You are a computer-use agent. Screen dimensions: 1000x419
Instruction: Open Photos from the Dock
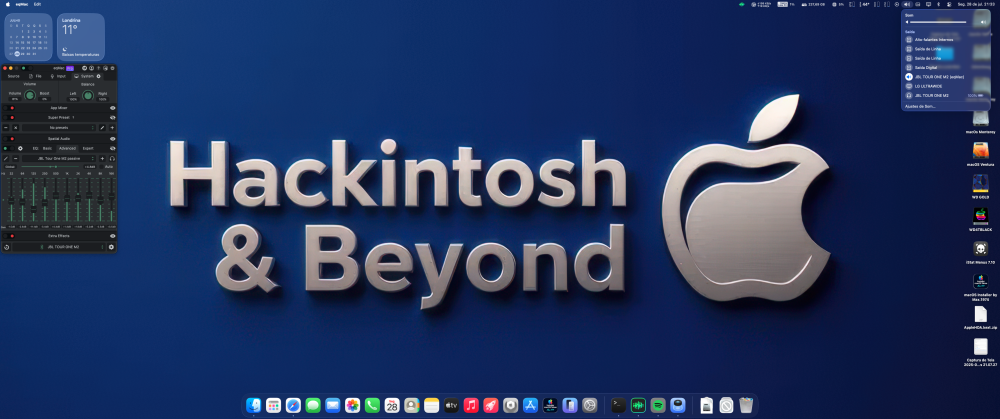pos(353,405)
